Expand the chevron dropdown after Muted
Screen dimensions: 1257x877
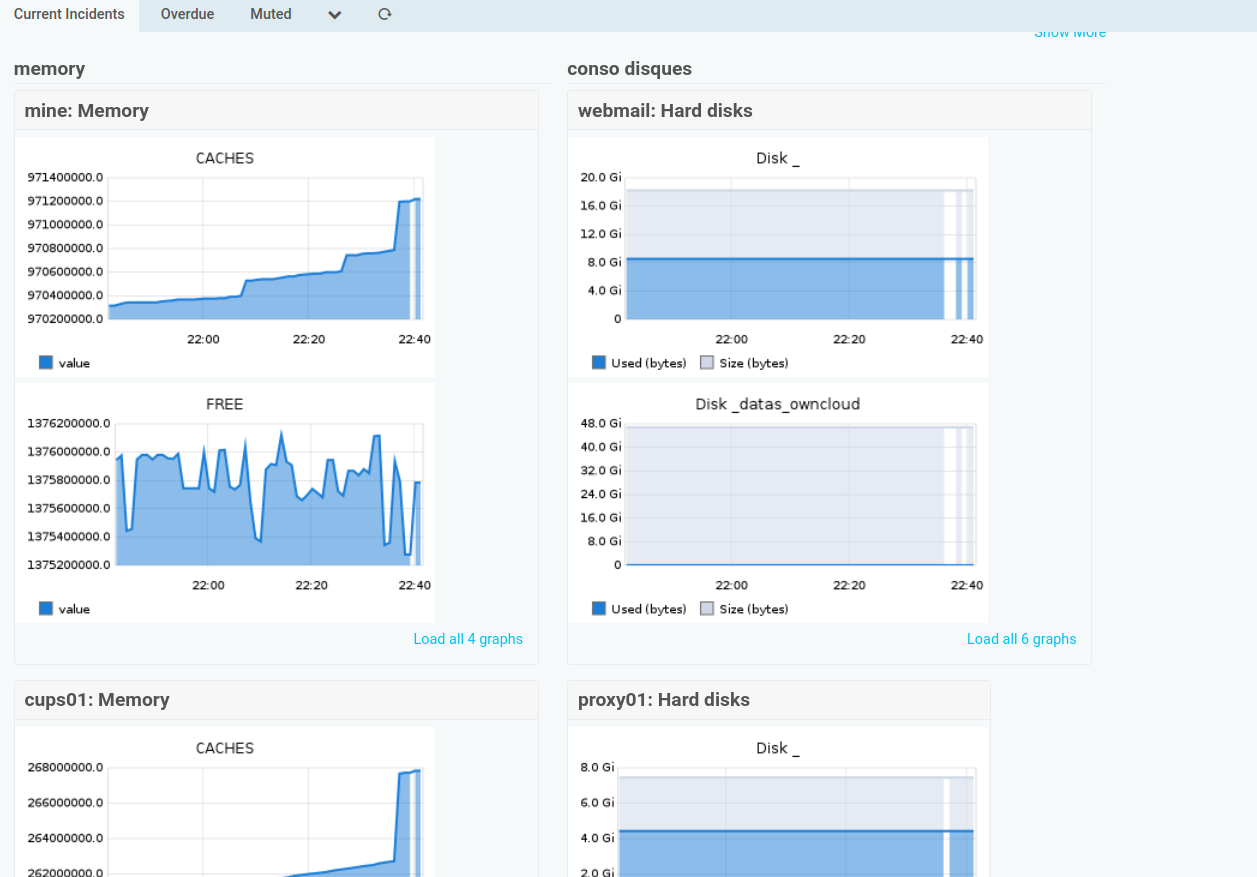[x=335, y=15]
